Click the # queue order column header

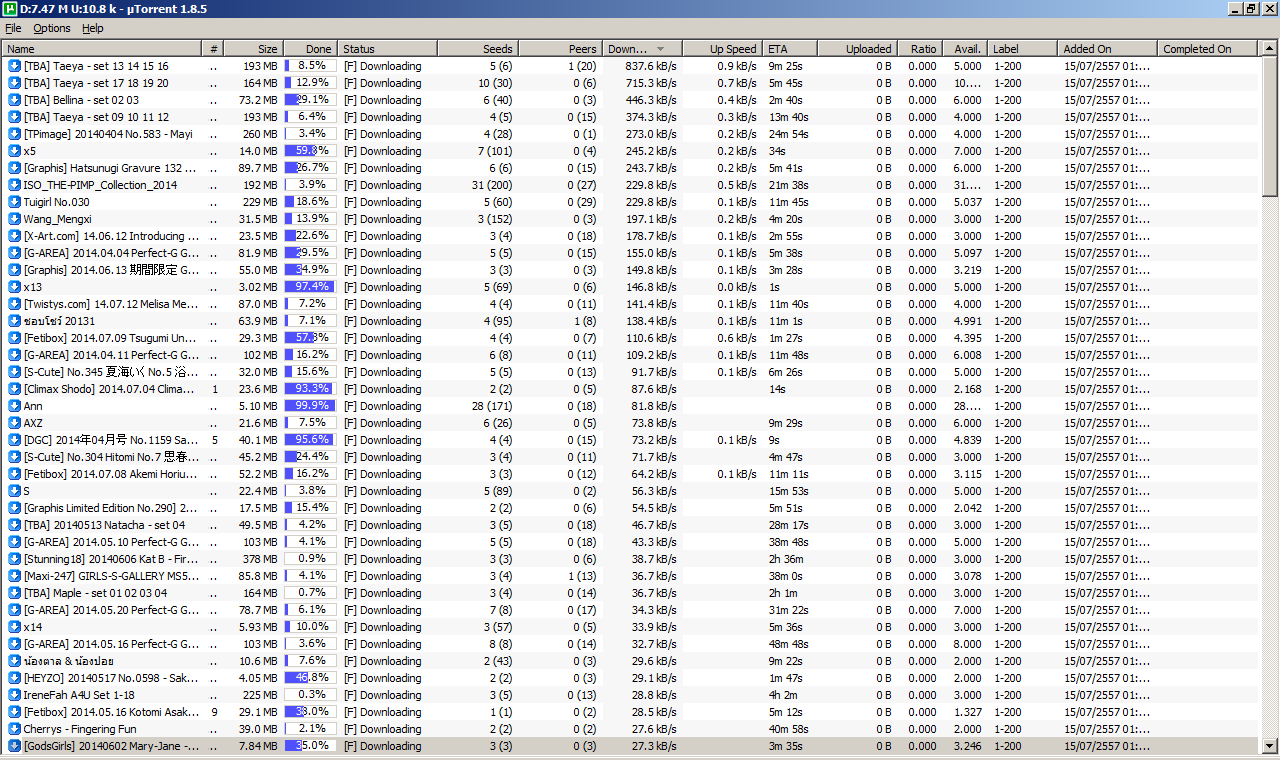pyautogui.click(x=213, y=49)
